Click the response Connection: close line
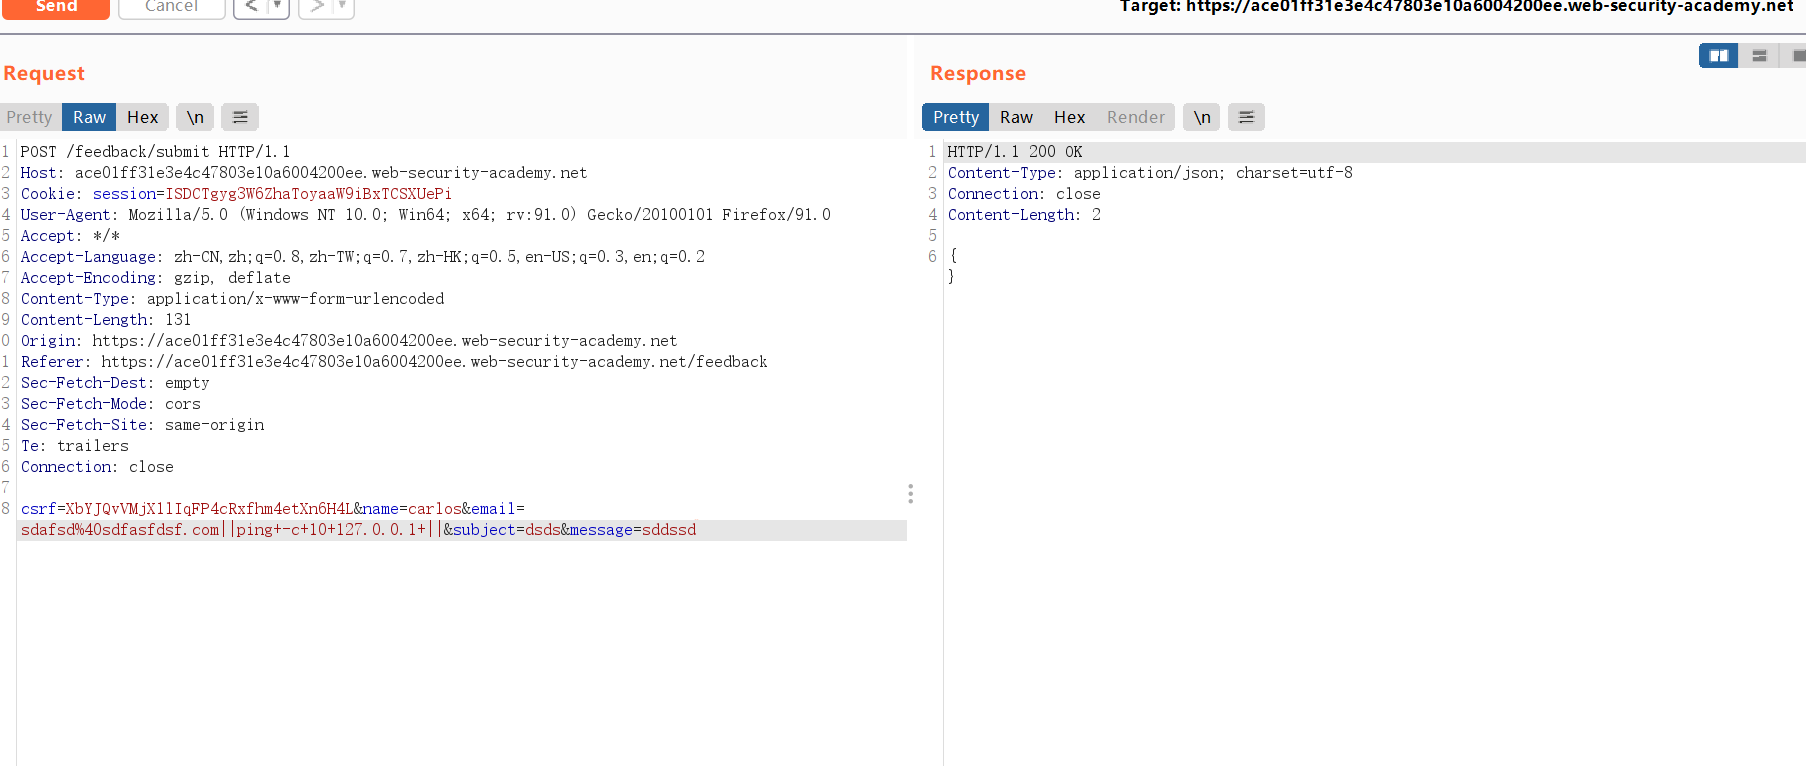Image resolution: width=1806 pixels, height=766 pixels. point(1024,194)
